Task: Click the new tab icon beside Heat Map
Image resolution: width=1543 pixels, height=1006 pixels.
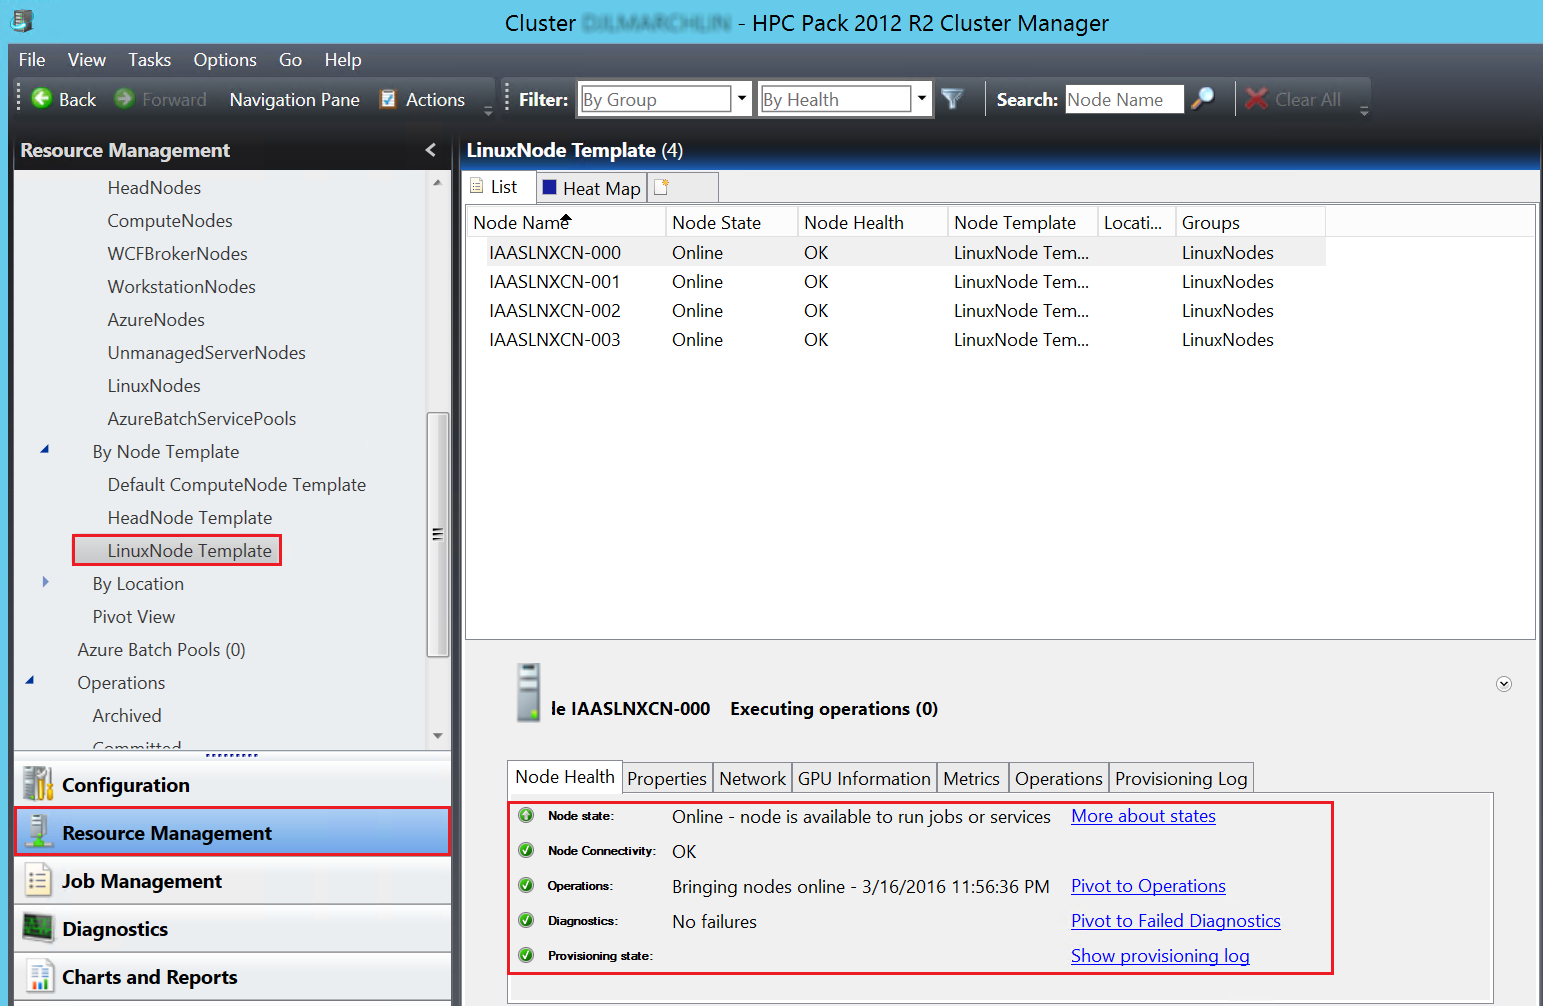Action: (x=661, y=187)
